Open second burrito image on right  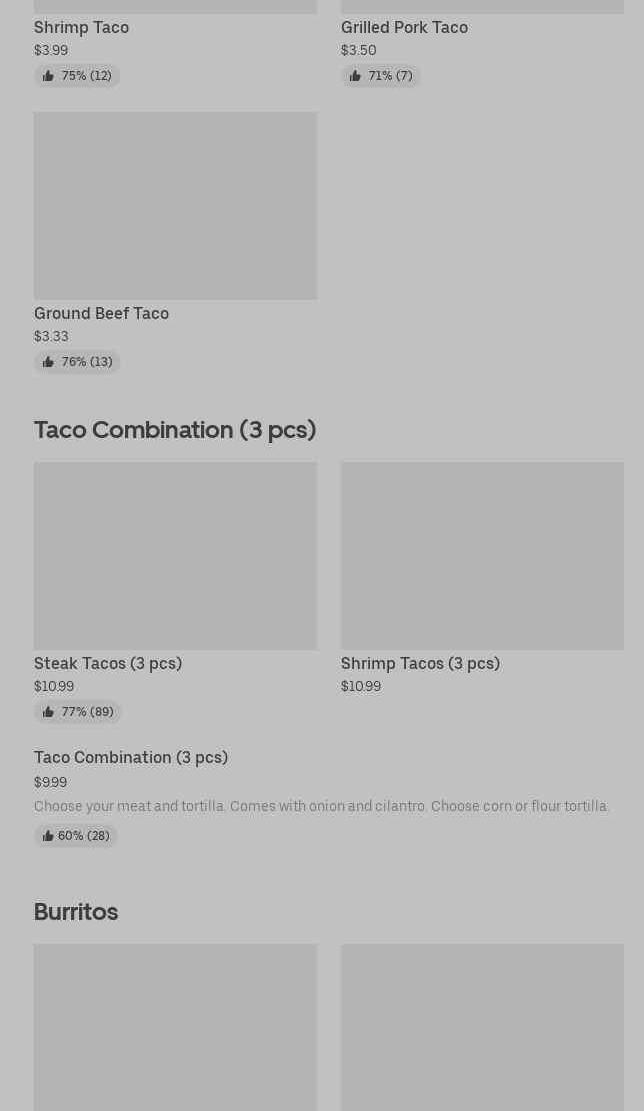(x=482, y=1027)
